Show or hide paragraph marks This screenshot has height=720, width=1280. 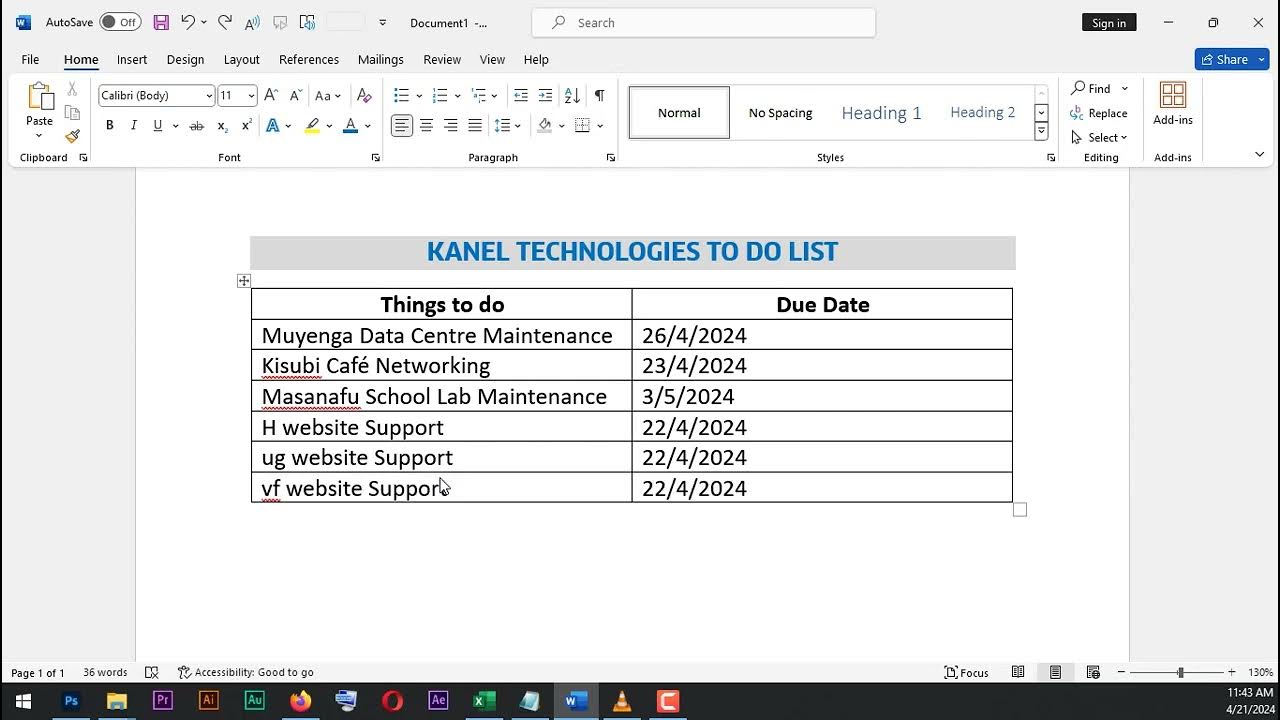point(599,96)
